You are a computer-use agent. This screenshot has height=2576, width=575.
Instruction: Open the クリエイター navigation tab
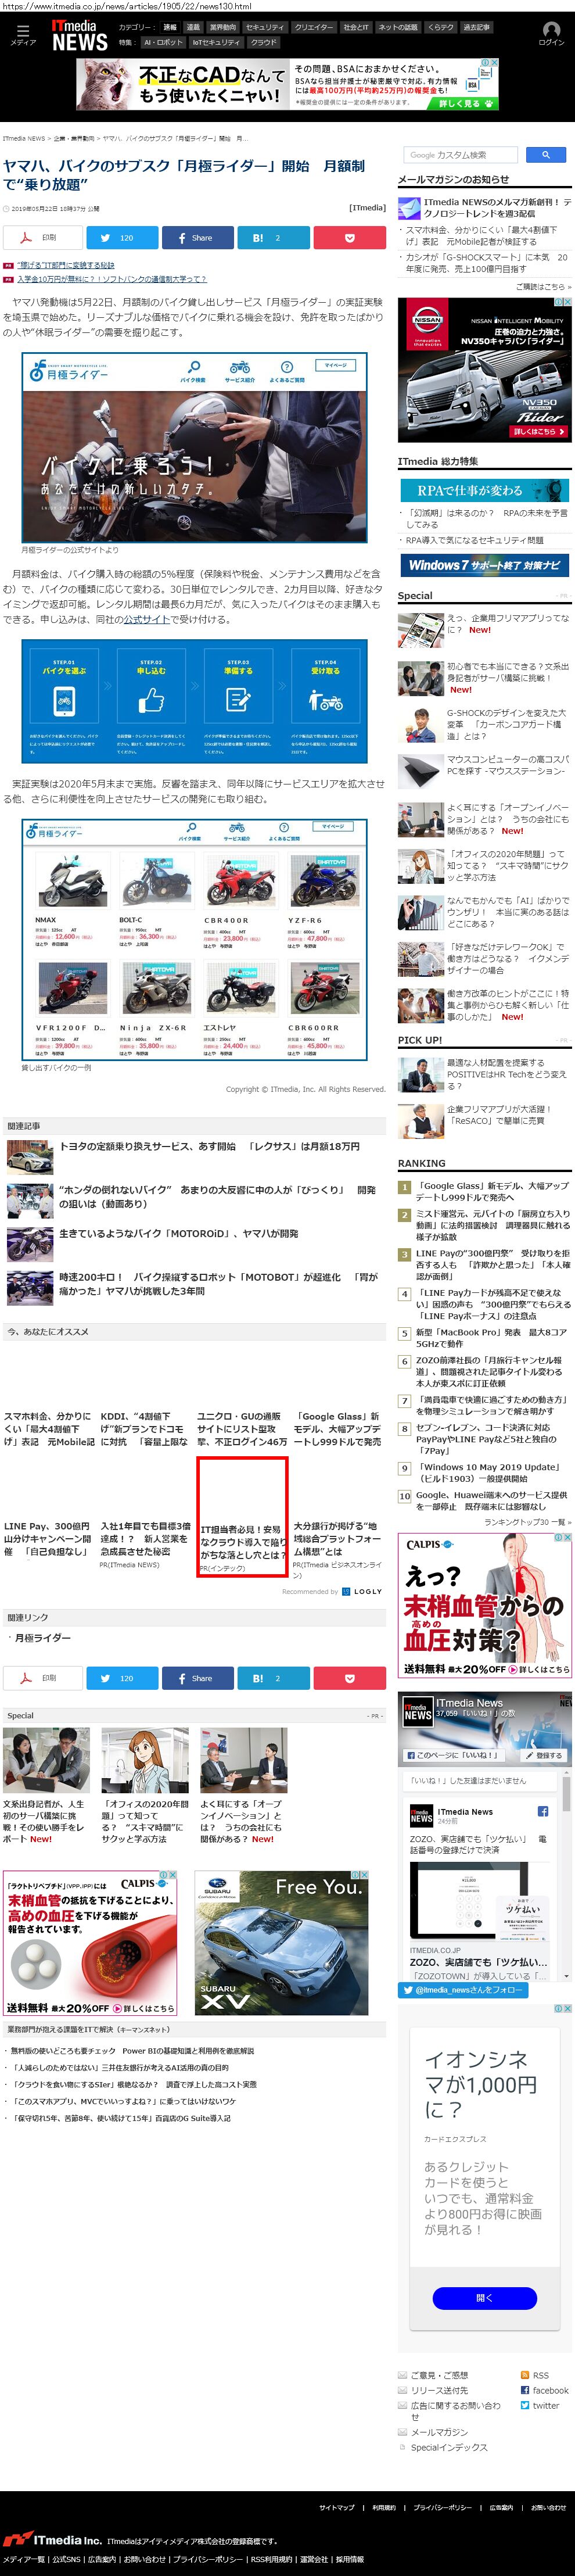pyautogui.click(x=313, y=28)
